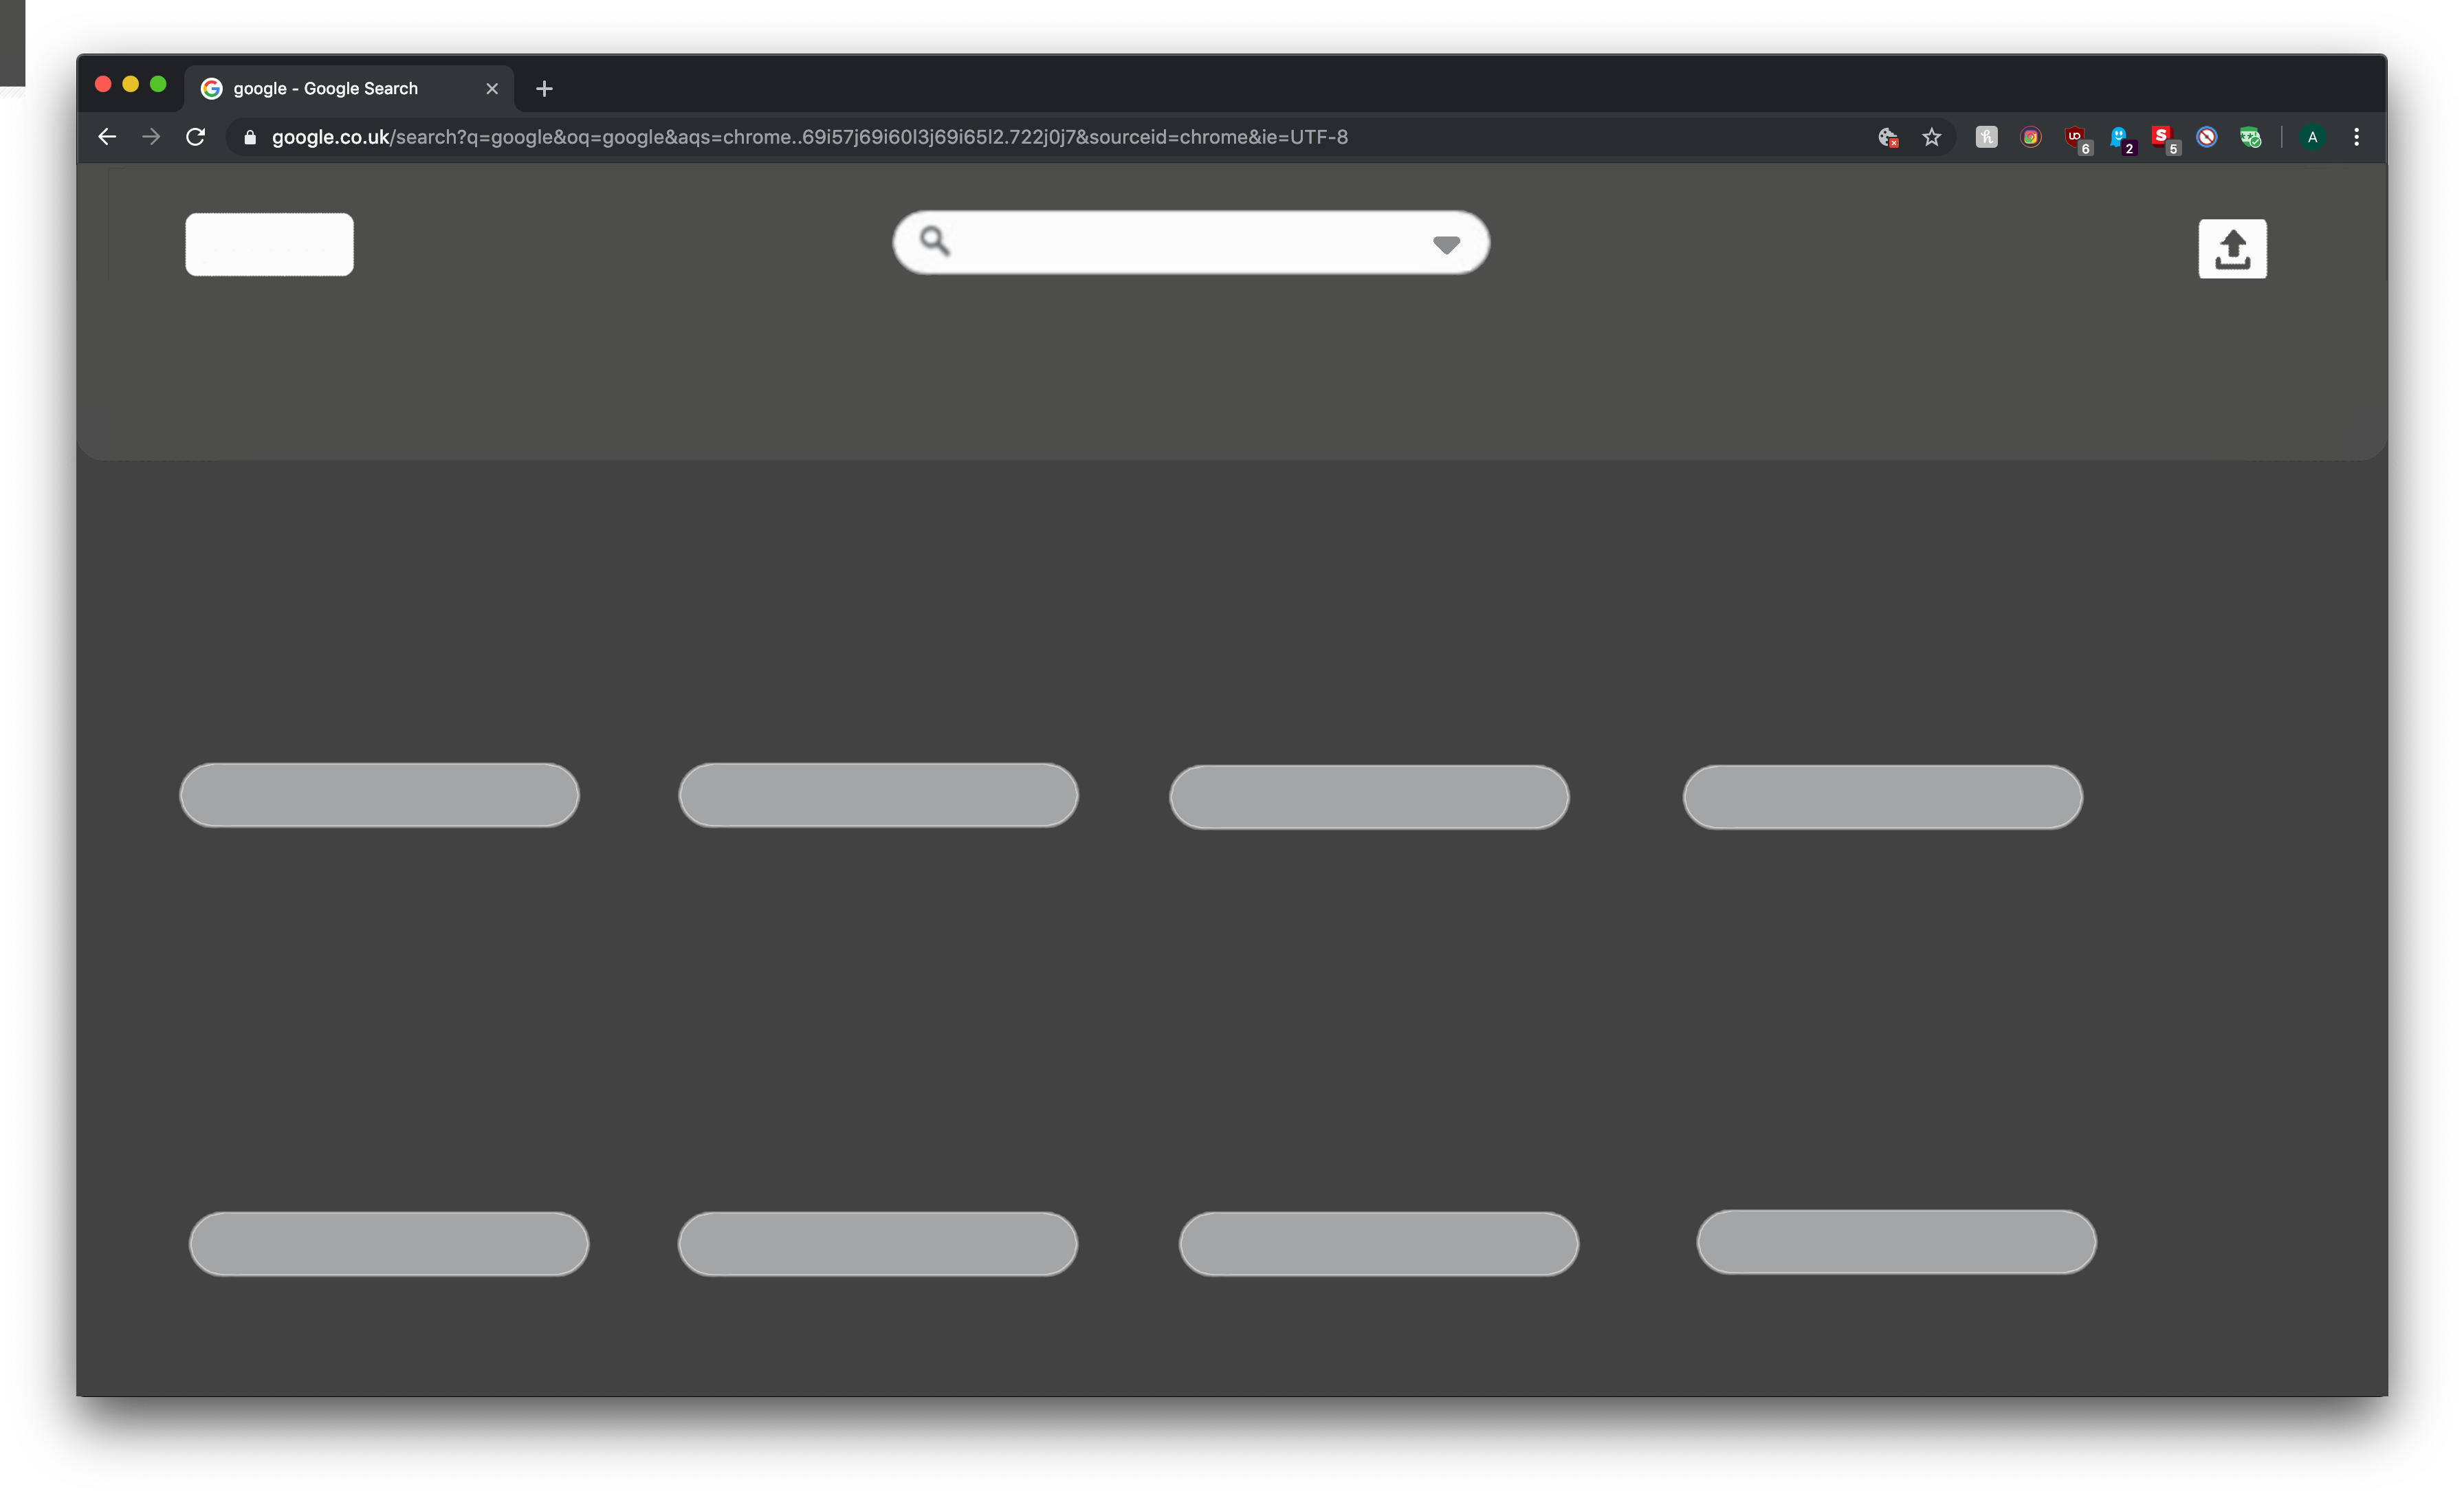Screen dimensions: 2464x1496
Task: Open Chrome's three-dot menu
Action: click(x=2356, y=137)
